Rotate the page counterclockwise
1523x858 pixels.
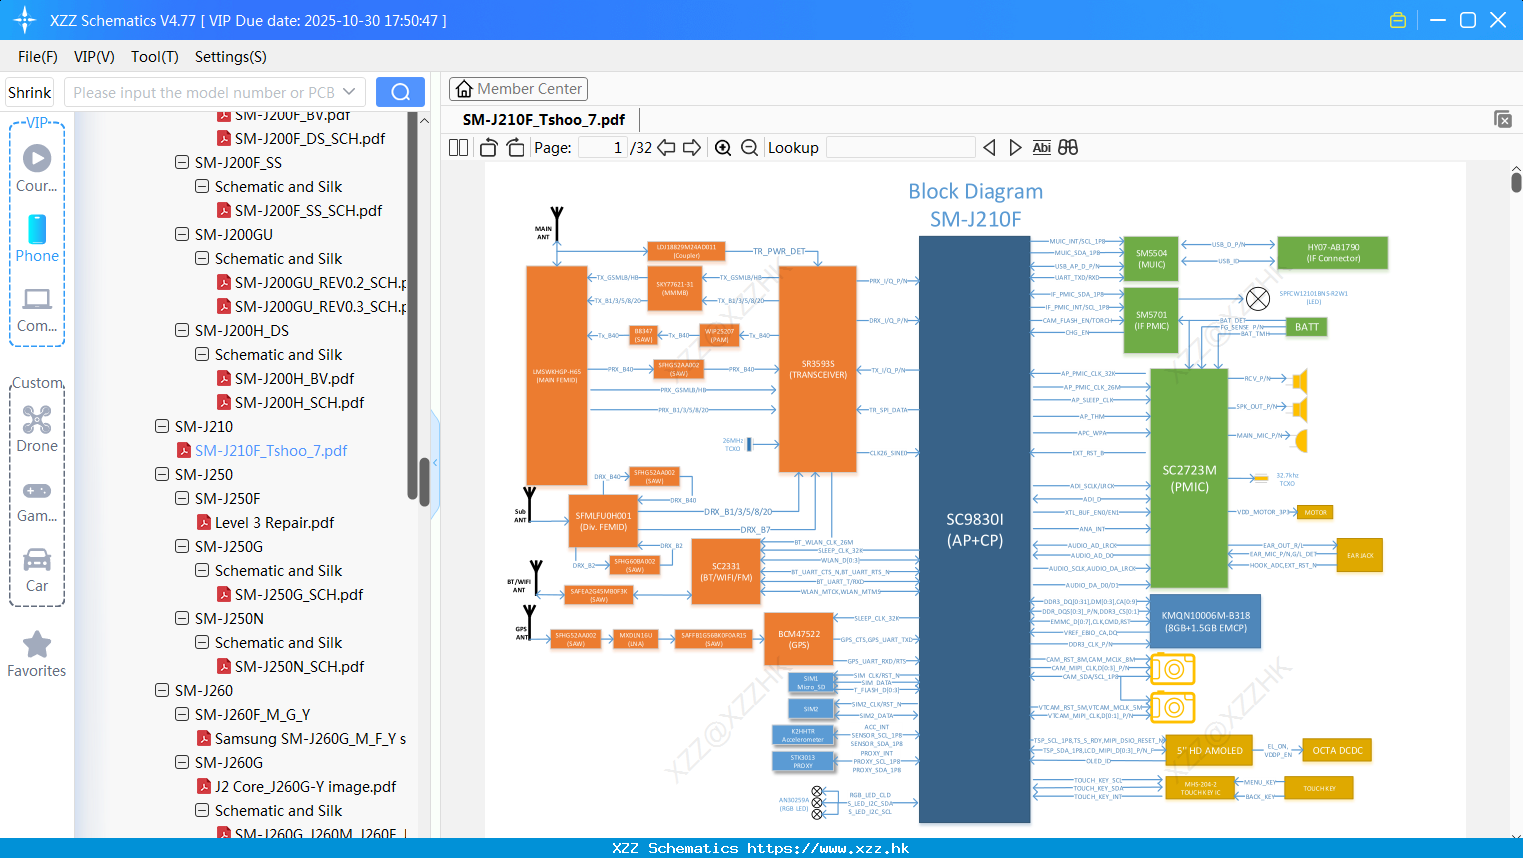(x=488, y=148)
